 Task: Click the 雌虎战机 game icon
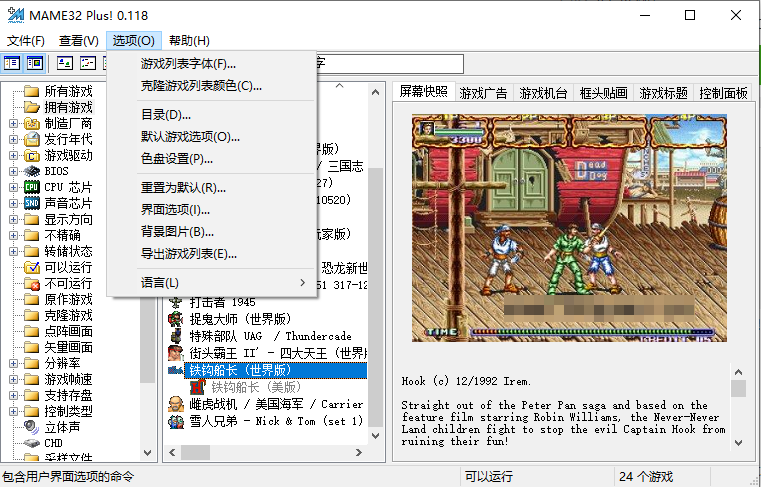(176, 404)
